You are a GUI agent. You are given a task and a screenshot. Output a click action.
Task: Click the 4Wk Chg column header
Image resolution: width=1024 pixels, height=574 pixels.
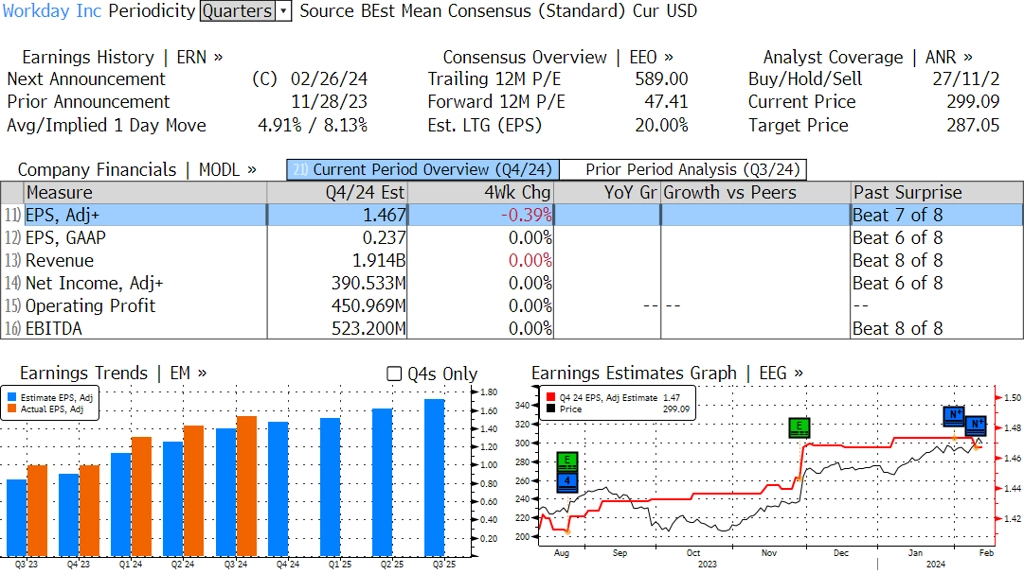point(480,193)
